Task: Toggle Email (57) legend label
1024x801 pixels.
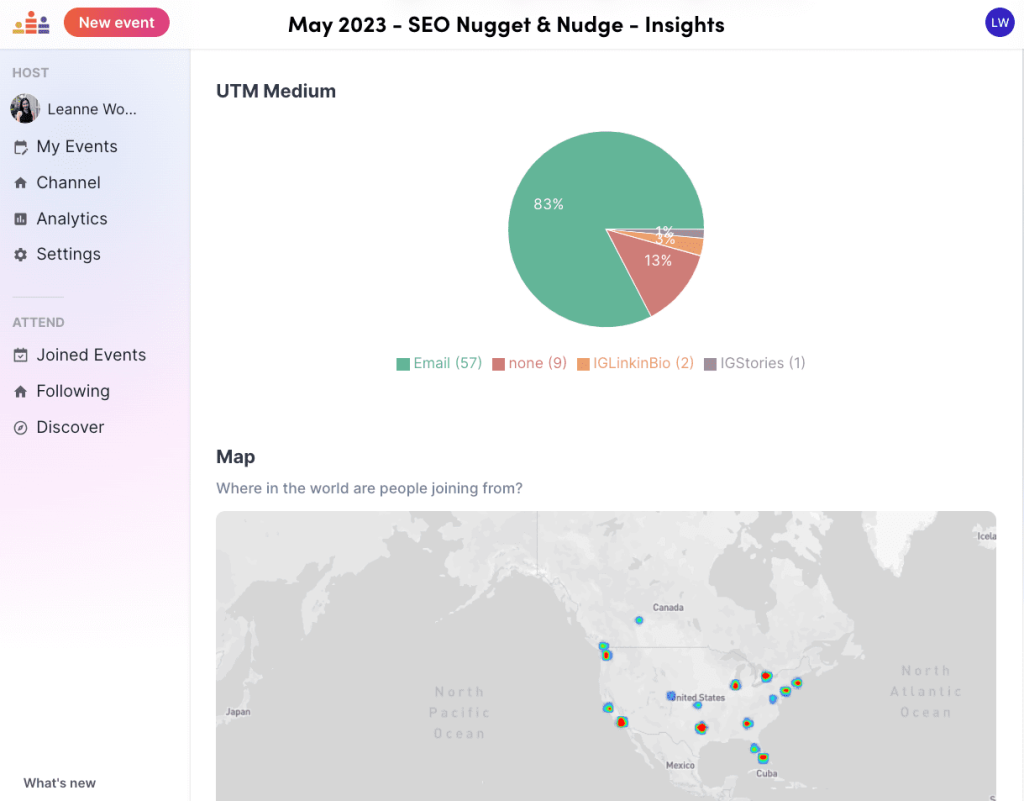Action: coord(447,364)
